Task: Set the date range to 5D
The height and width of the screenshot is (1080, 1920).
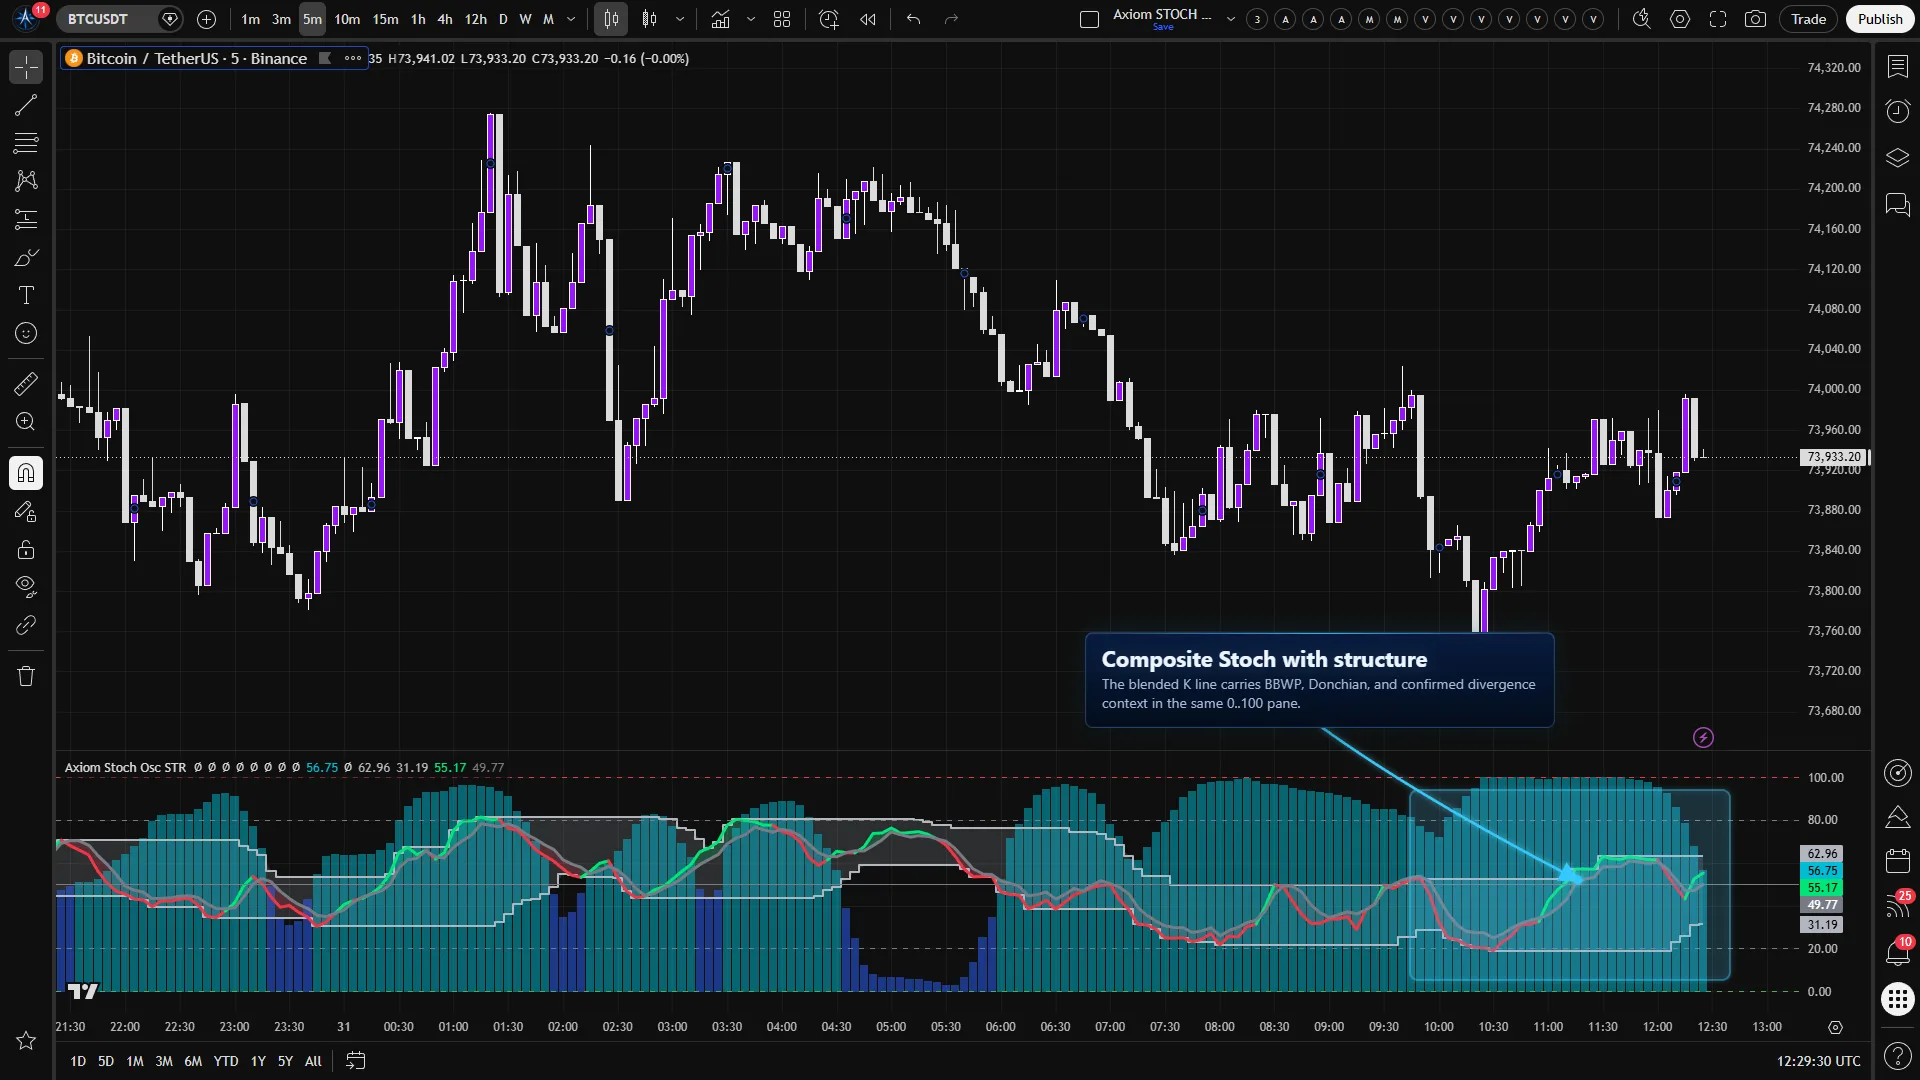Action: [106, 1061]
